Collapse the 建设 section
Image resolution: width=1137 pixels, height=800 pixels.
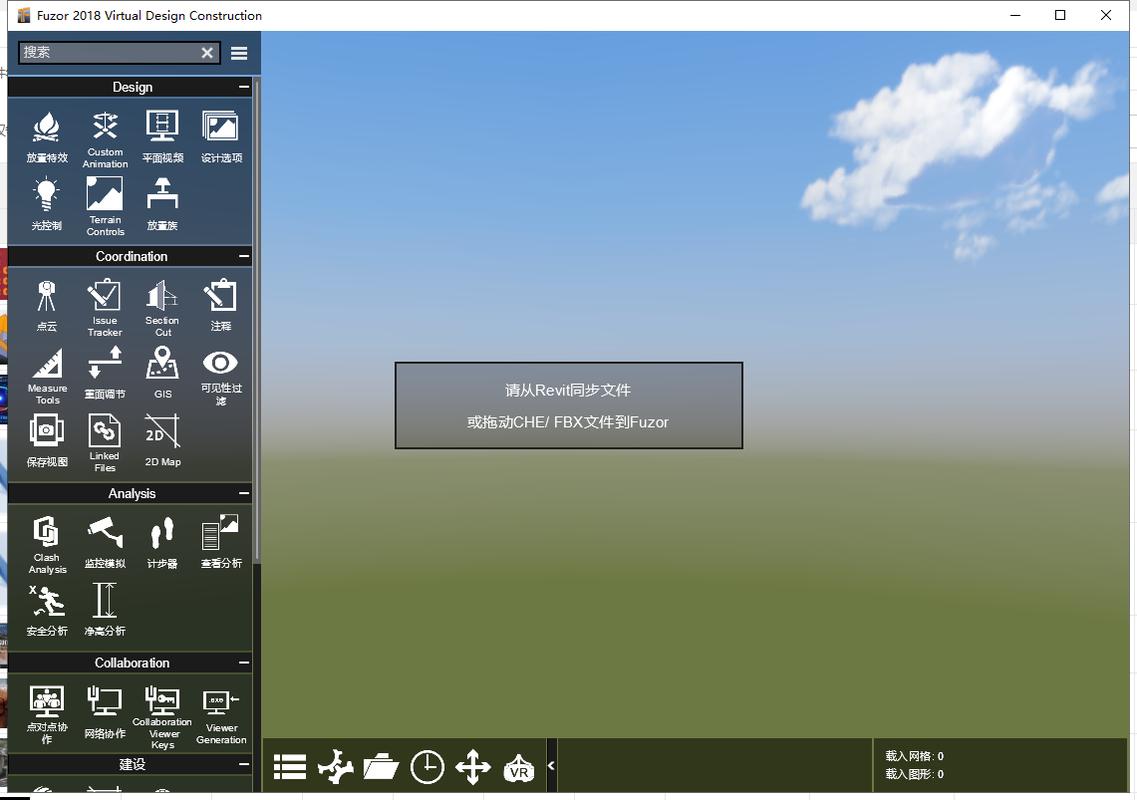click(244, 764)
